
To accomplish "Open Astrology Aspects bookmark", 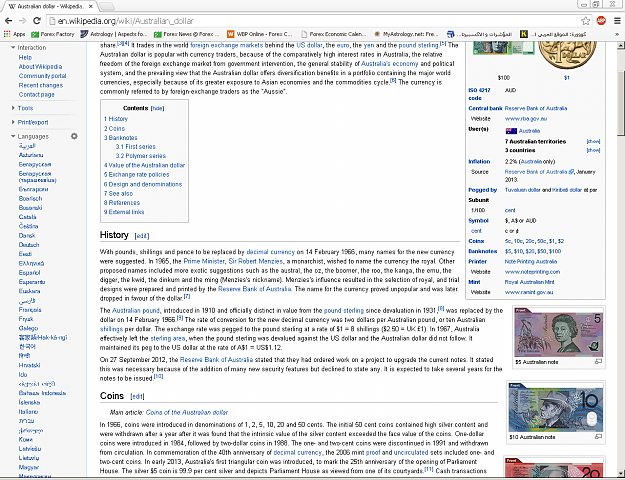I will (114, 34).
